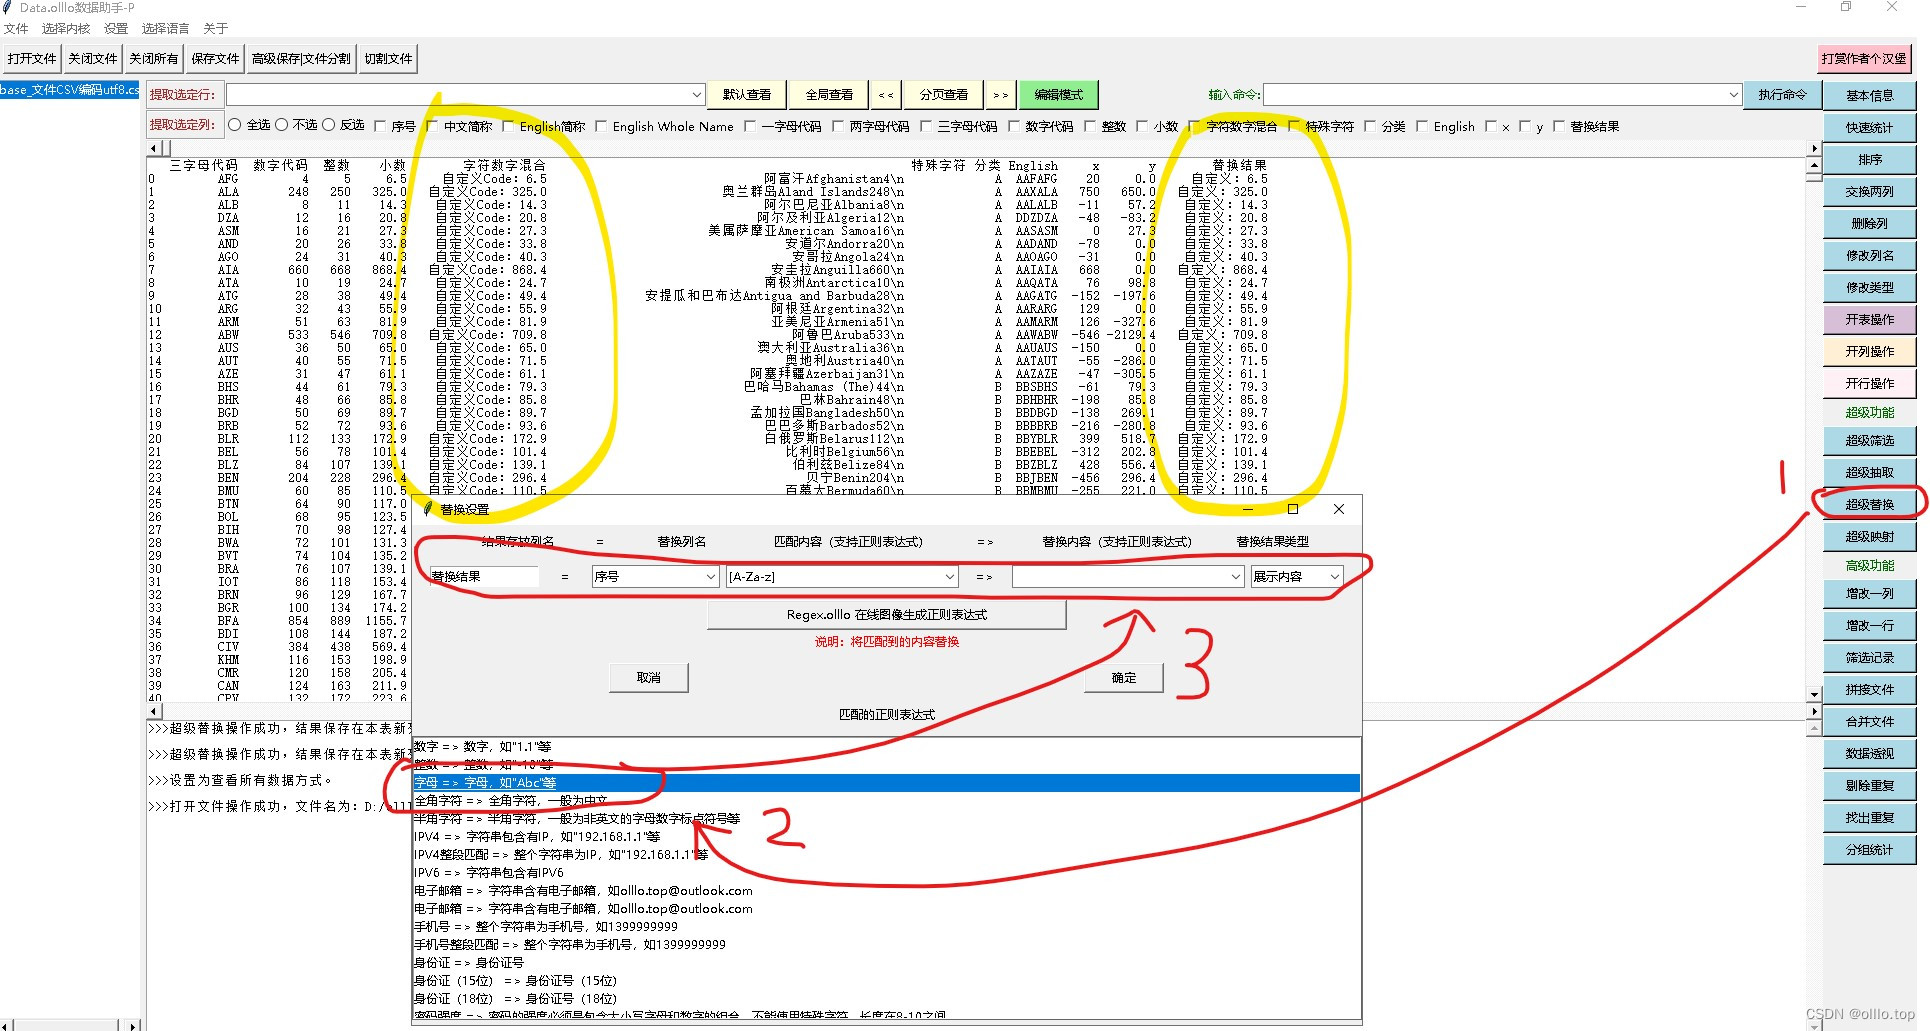Open the 文件 menu

point(16,29)
